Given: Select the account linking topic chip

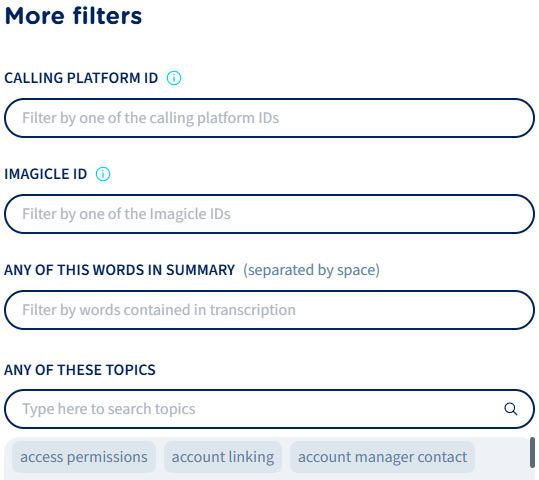Looking at the screenshot, I should click(223, 457).
